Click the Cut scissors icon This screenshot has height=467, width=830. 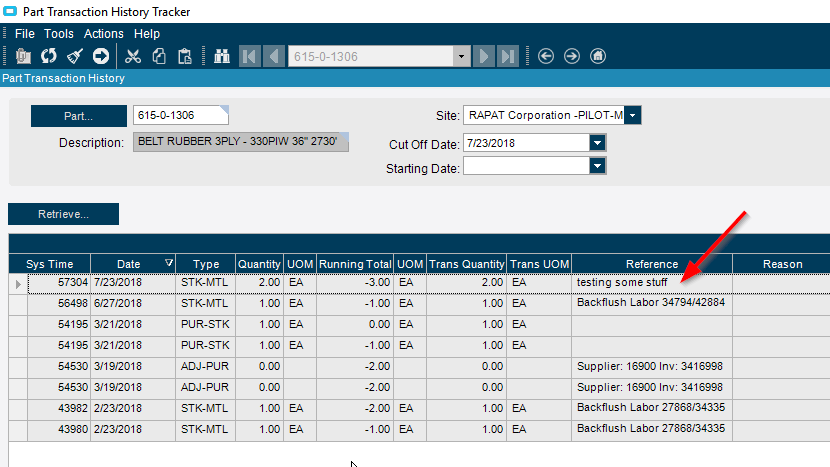[x=133, y=56]
